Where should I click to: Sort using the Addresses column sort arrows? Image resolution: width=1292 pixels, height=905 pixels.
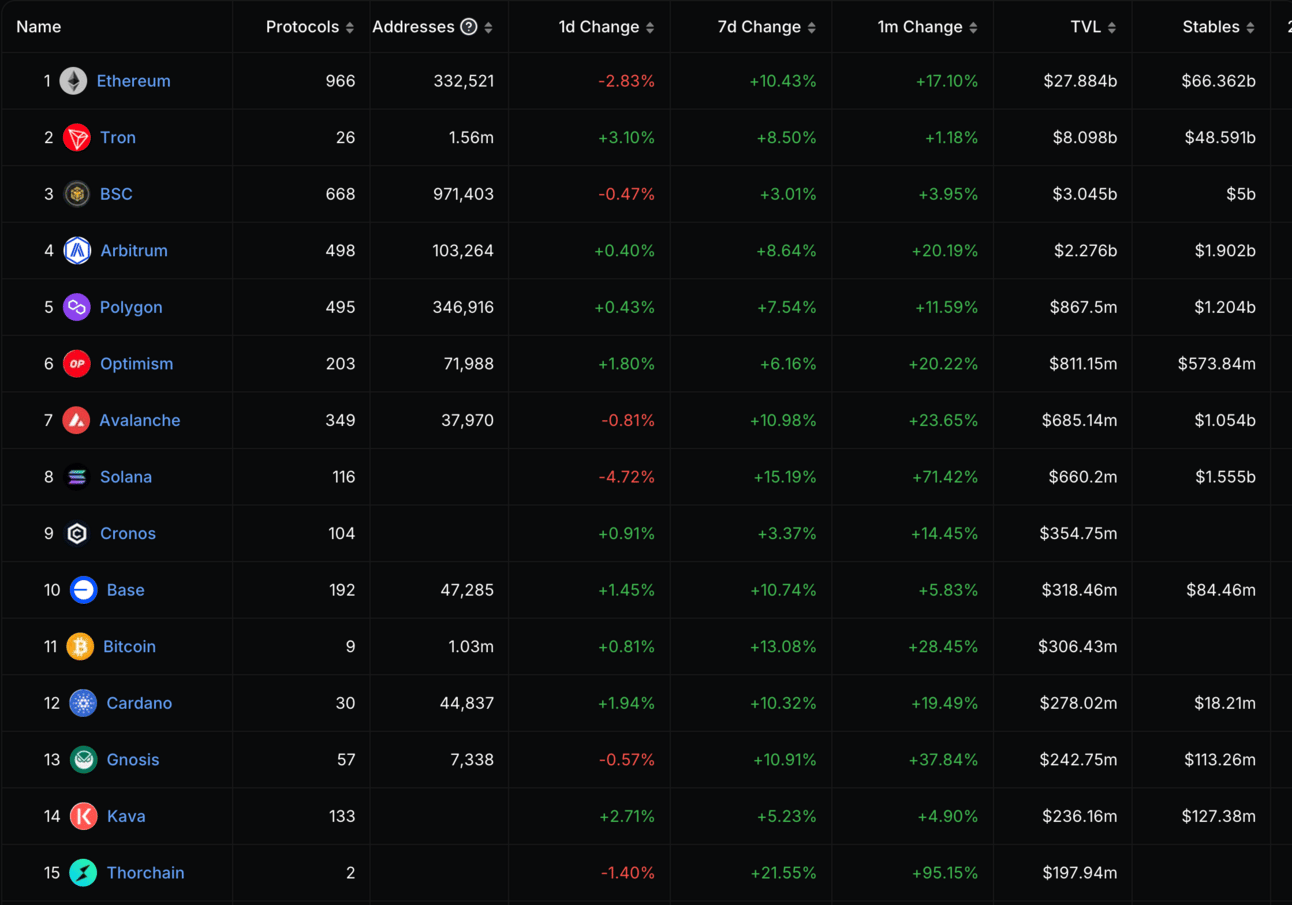click(x=488, y=28)
